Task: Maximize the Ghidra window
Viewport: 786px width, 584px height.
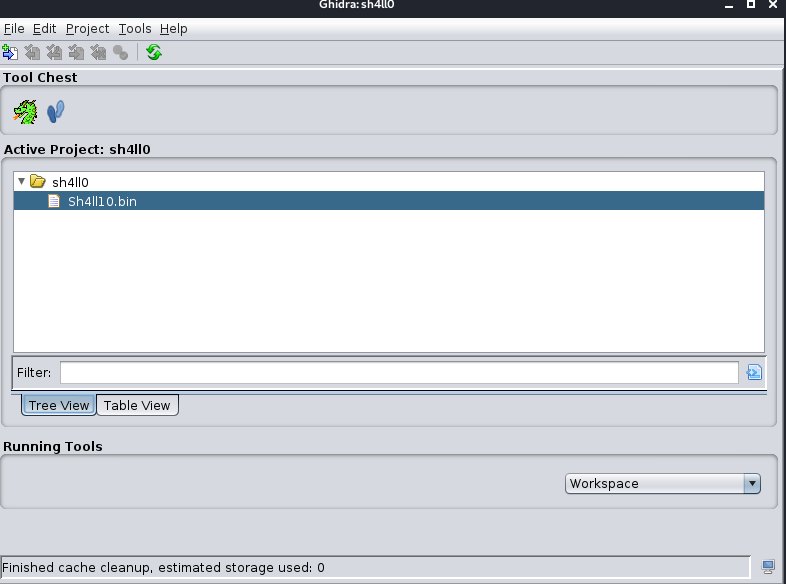Action: (x=751, y=5)
